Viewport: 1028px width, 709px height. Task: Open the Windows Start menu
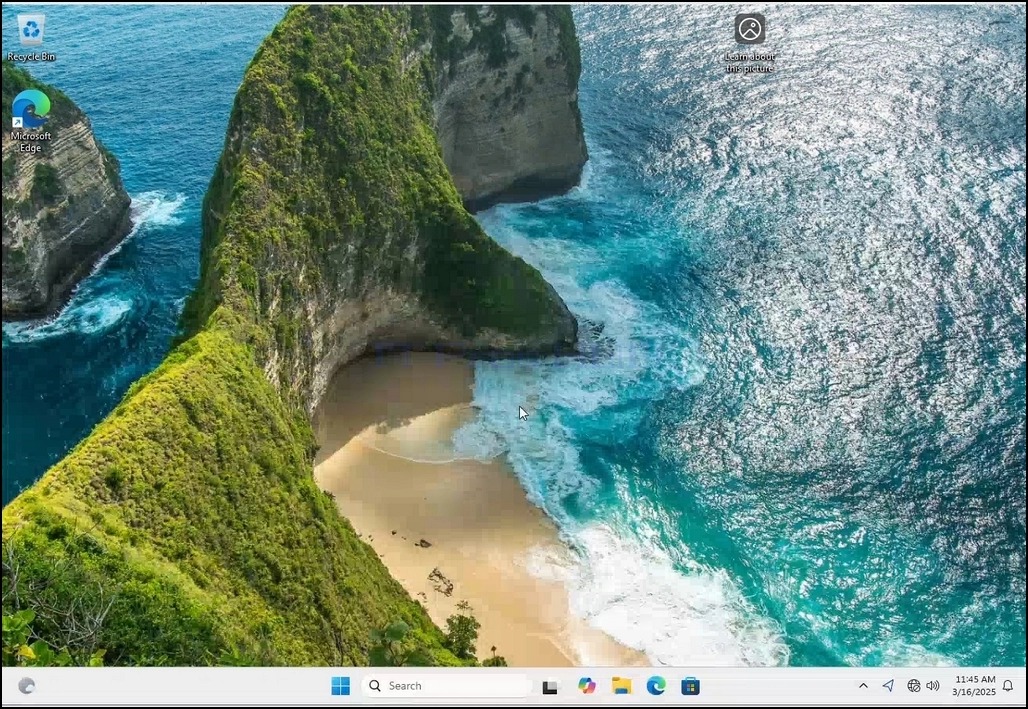click(x=340, y=686)
